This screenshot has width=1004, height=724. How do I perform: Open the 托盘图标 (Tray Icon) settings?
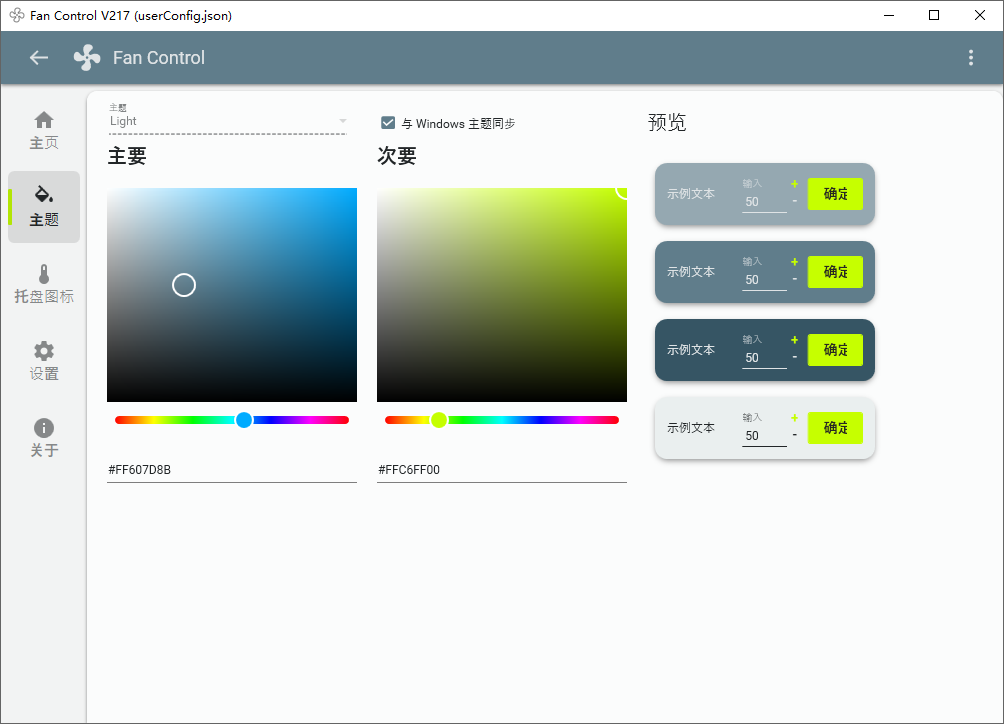[x=43, y=283]
